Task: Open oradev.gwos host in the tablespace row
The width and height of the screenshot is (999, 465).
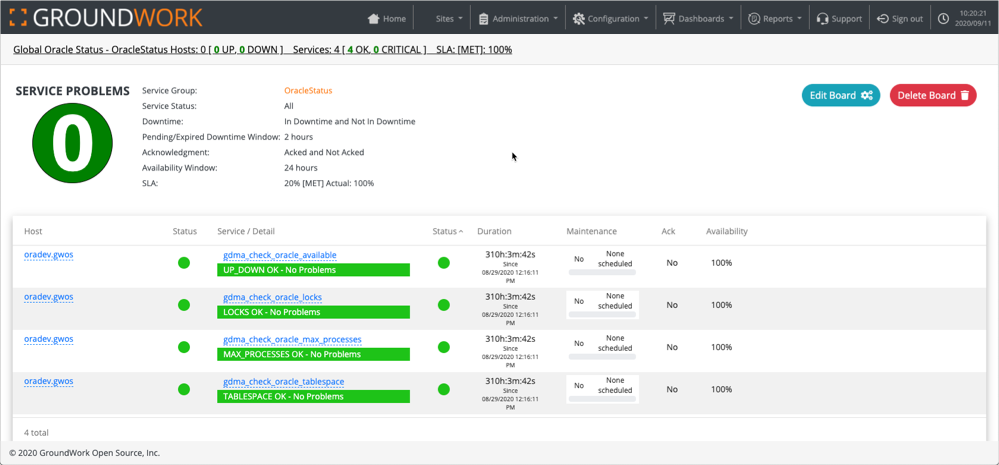Action: pyautogui.click(x=49, y=381)
